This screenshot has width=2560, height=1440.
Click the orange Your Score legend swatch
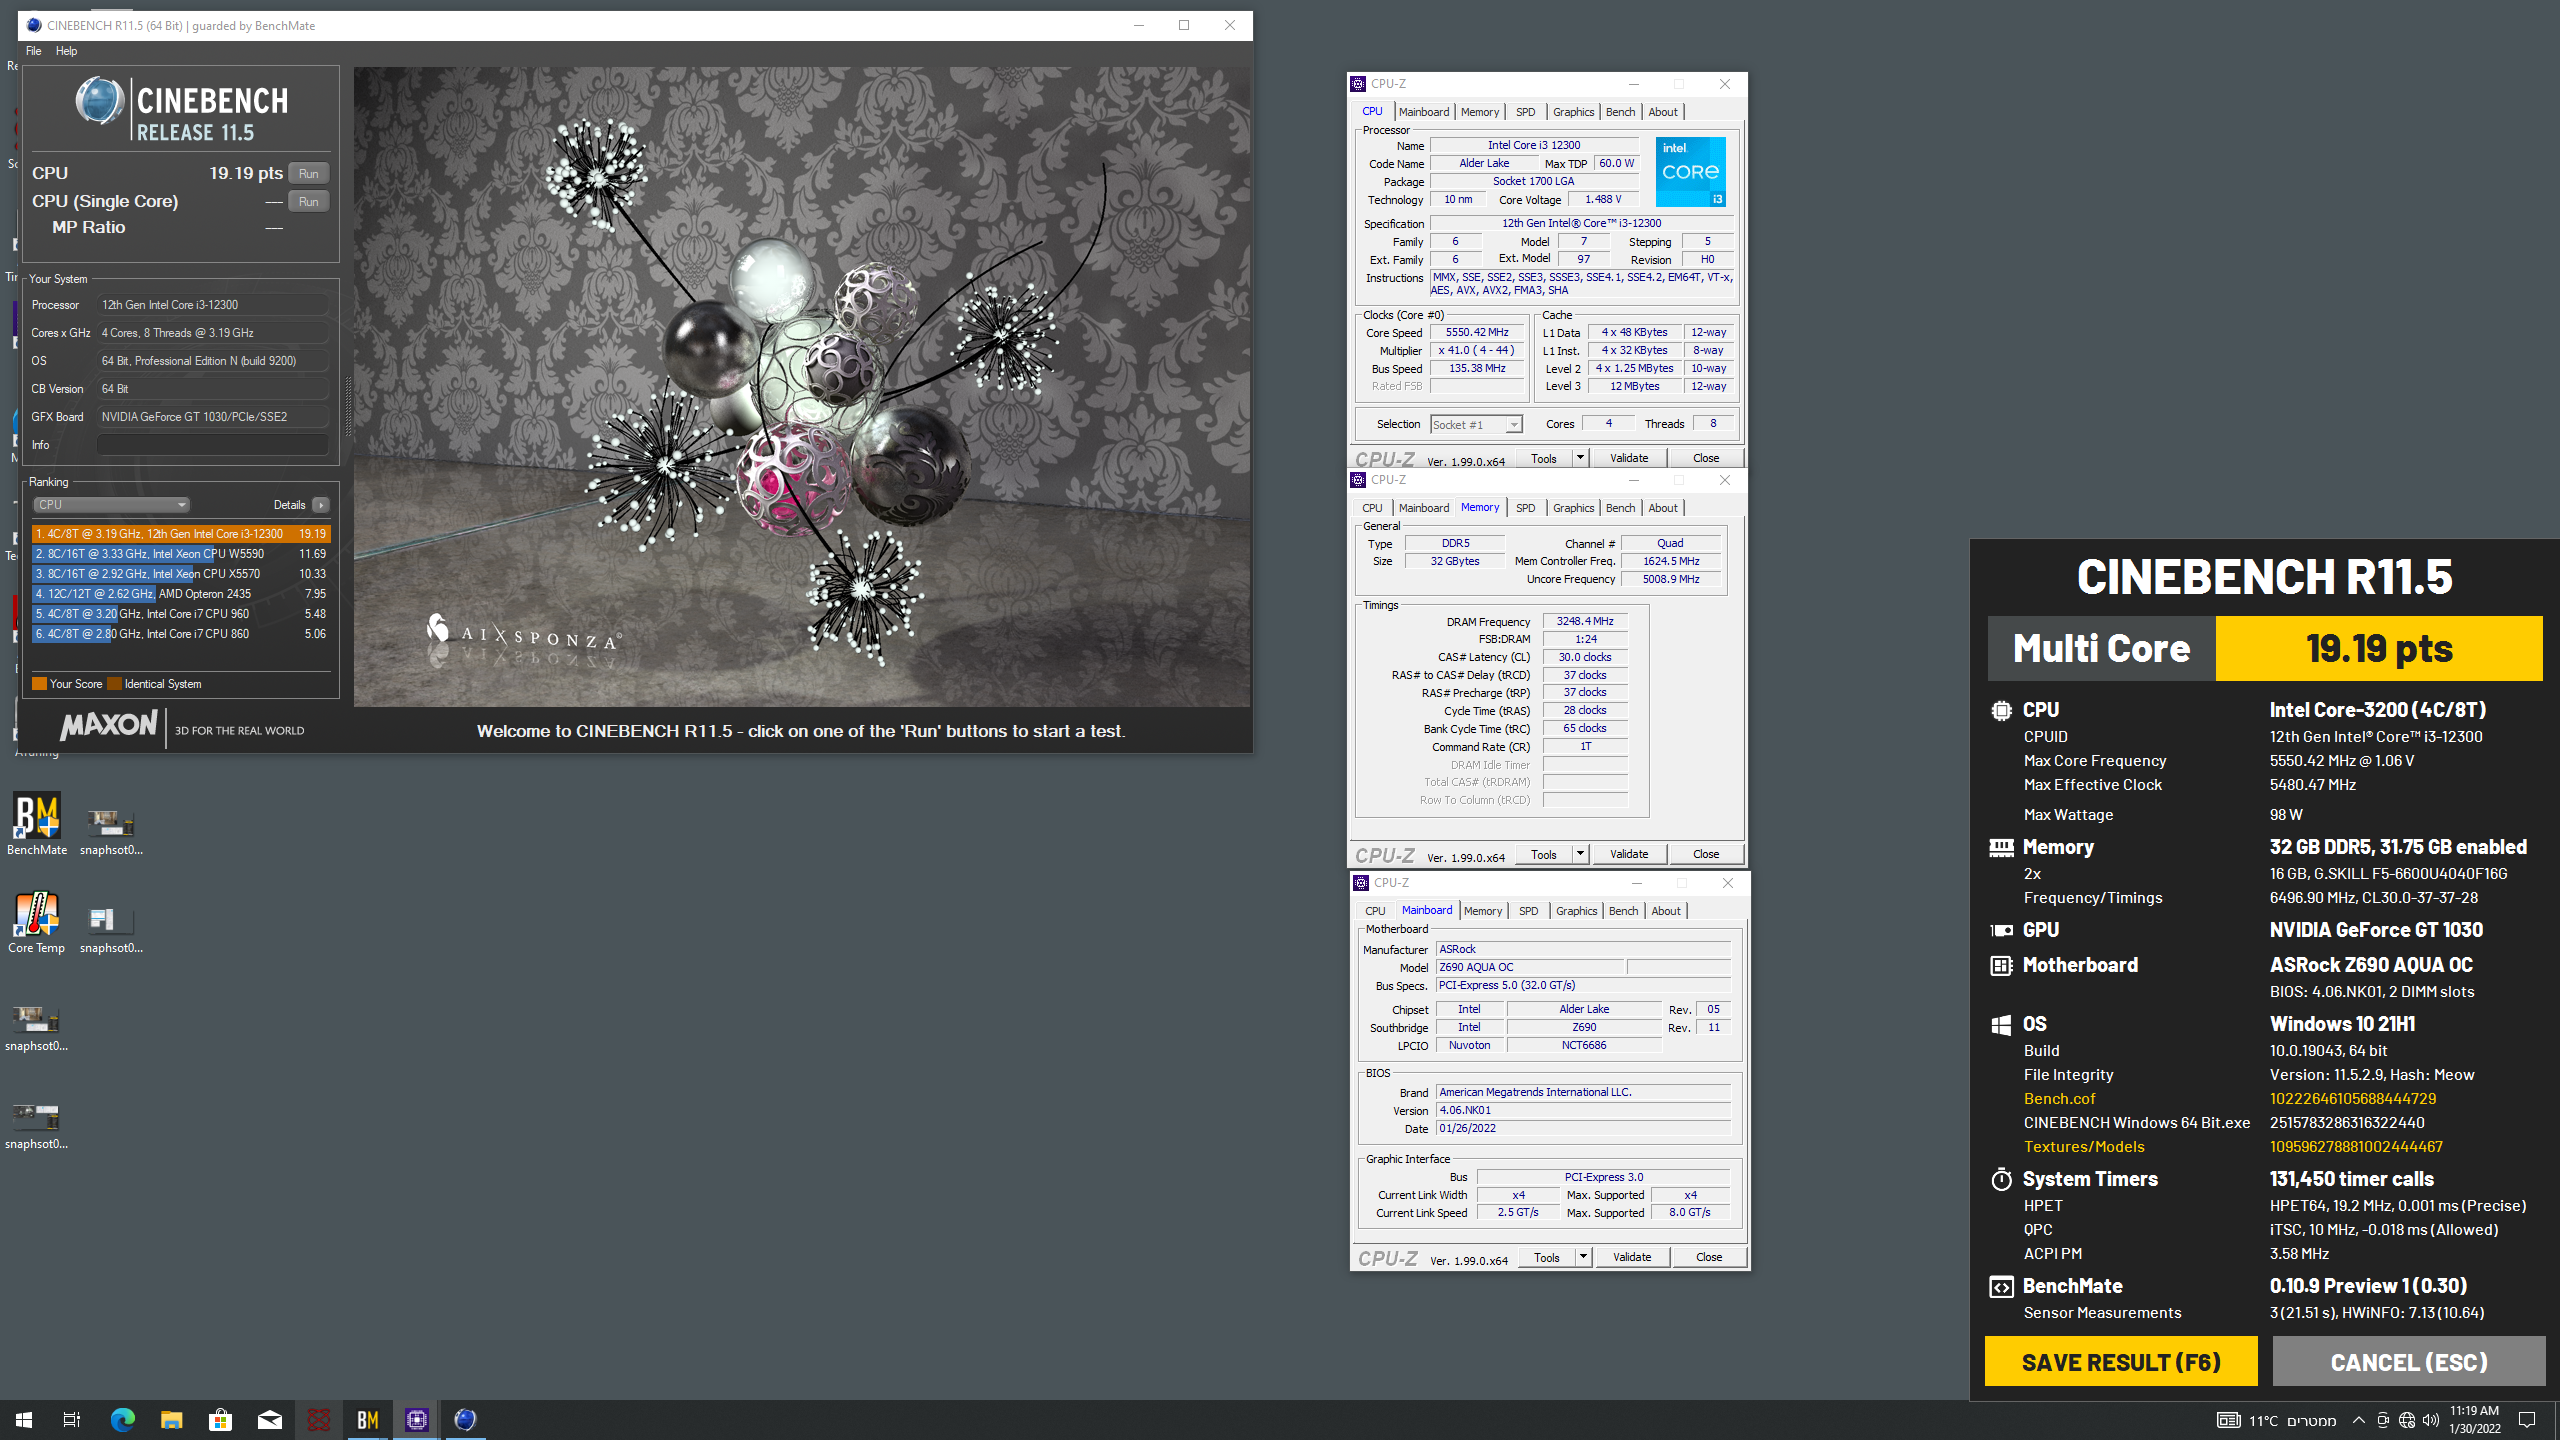pyautogui.click(x=39, y=684)
